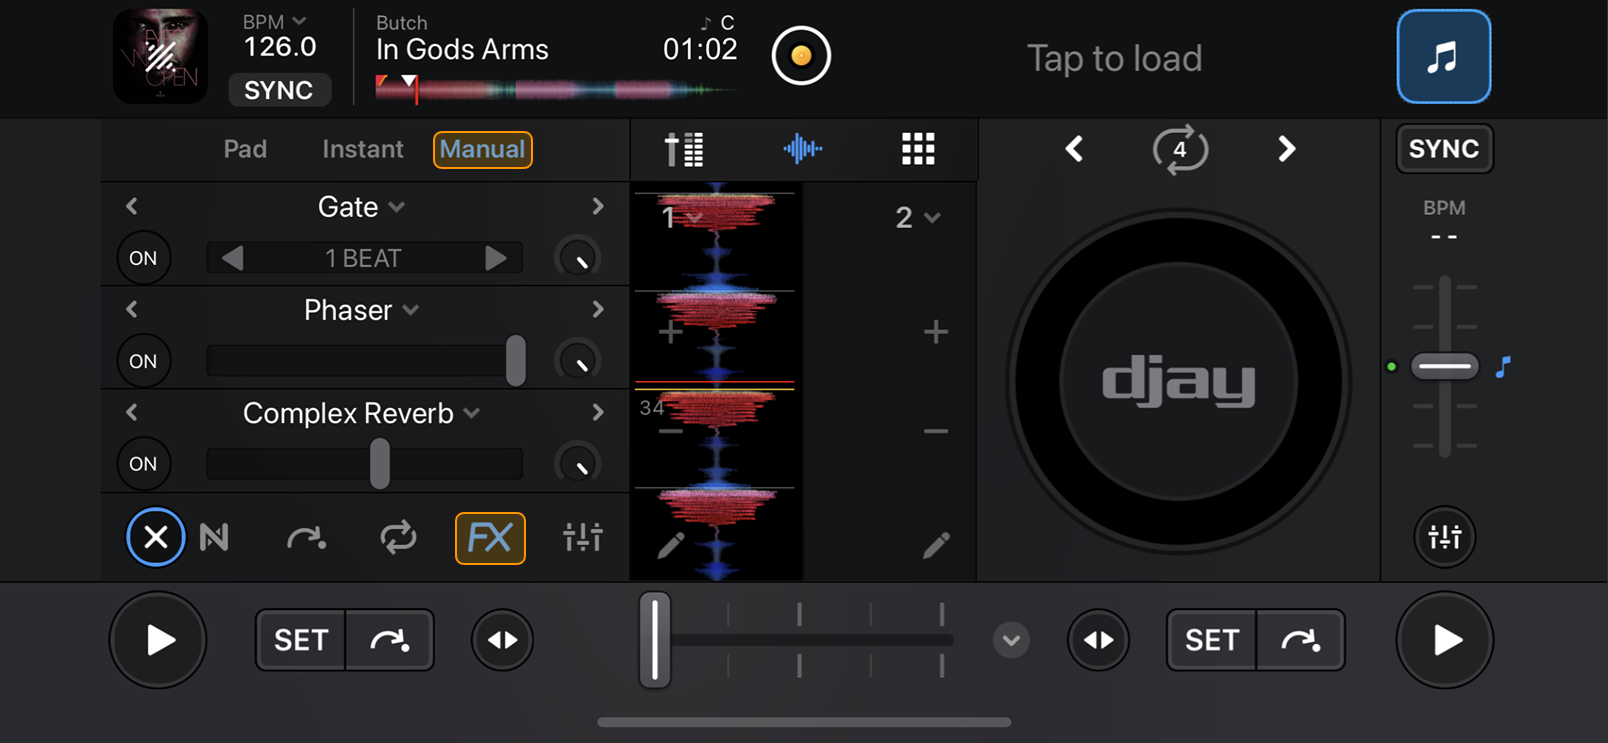
Task: Open the Phaser effect dropdown
Action: coord(361,310)
